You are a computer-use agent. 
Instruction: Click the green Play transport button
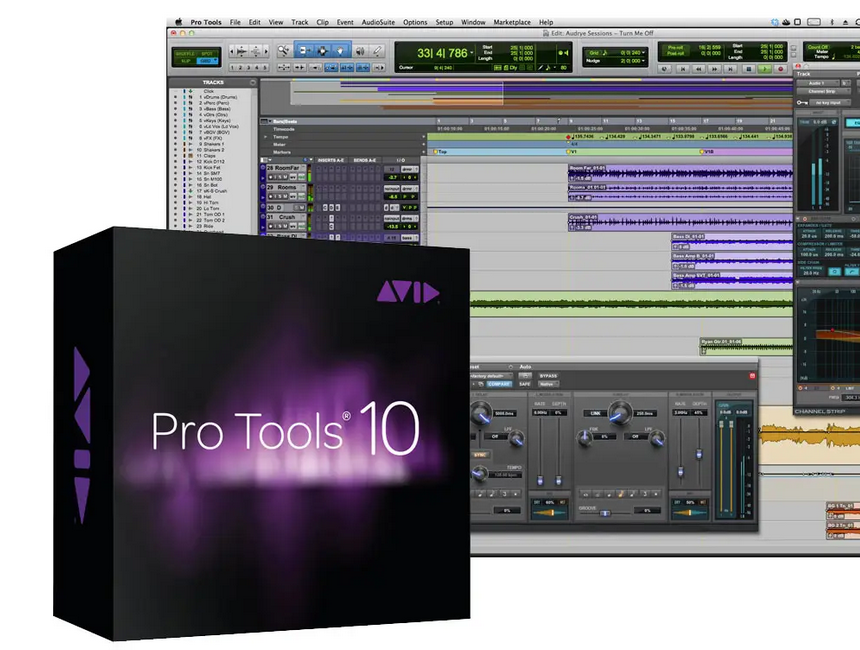764,69
